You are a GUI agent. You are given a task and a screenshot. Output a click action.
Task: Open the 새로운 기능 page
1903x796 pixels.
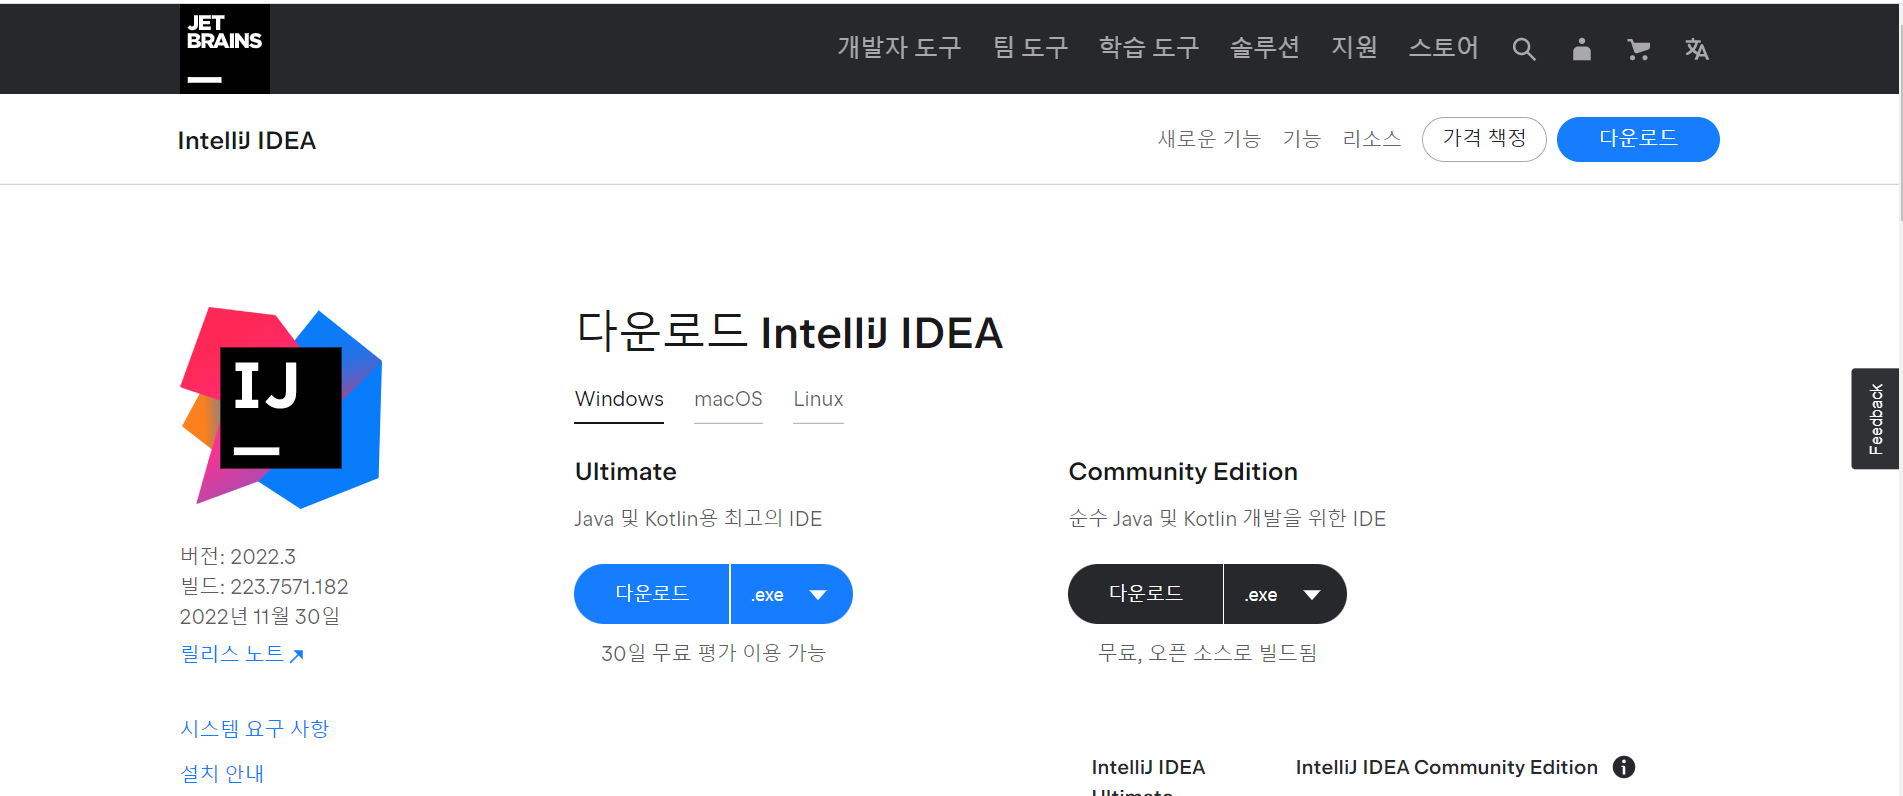tap(1209, 139)
